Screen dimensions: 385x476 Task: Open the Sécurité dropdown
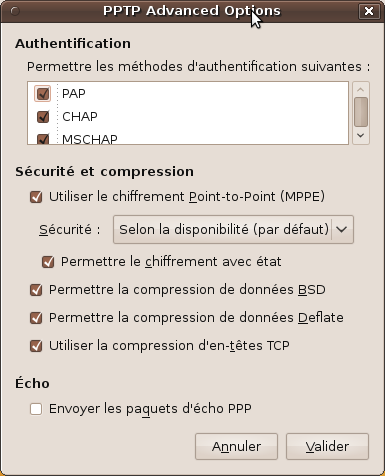(233, 229)
